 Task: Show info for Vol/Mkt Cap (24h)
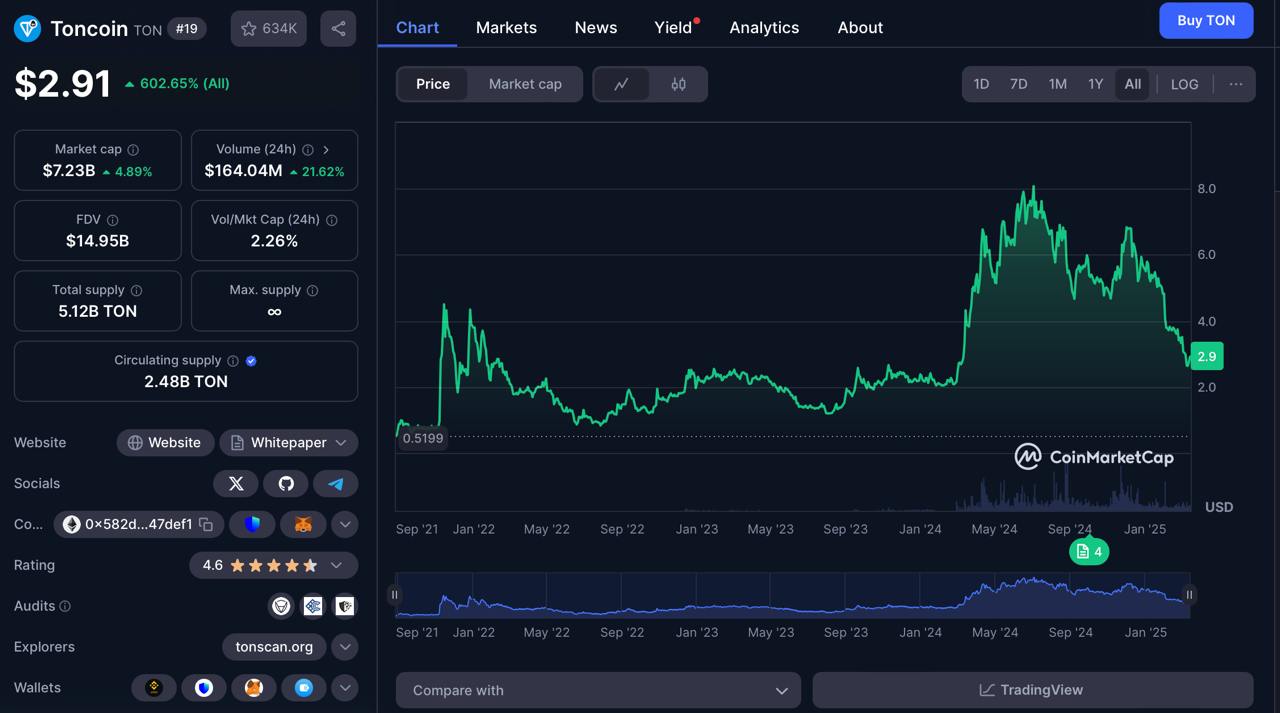click(332, 220)
